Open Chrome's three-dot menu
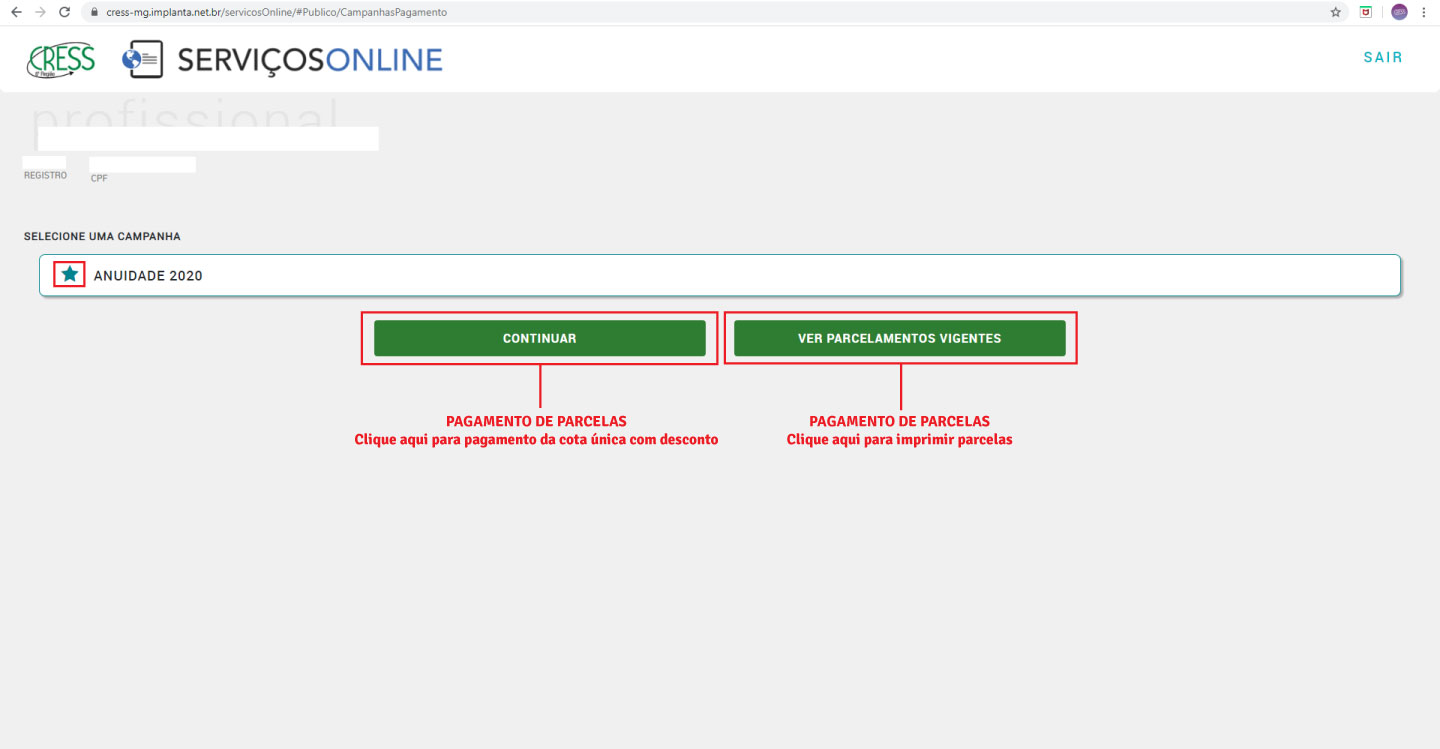1440x749 pixels. pos(1423,12)
